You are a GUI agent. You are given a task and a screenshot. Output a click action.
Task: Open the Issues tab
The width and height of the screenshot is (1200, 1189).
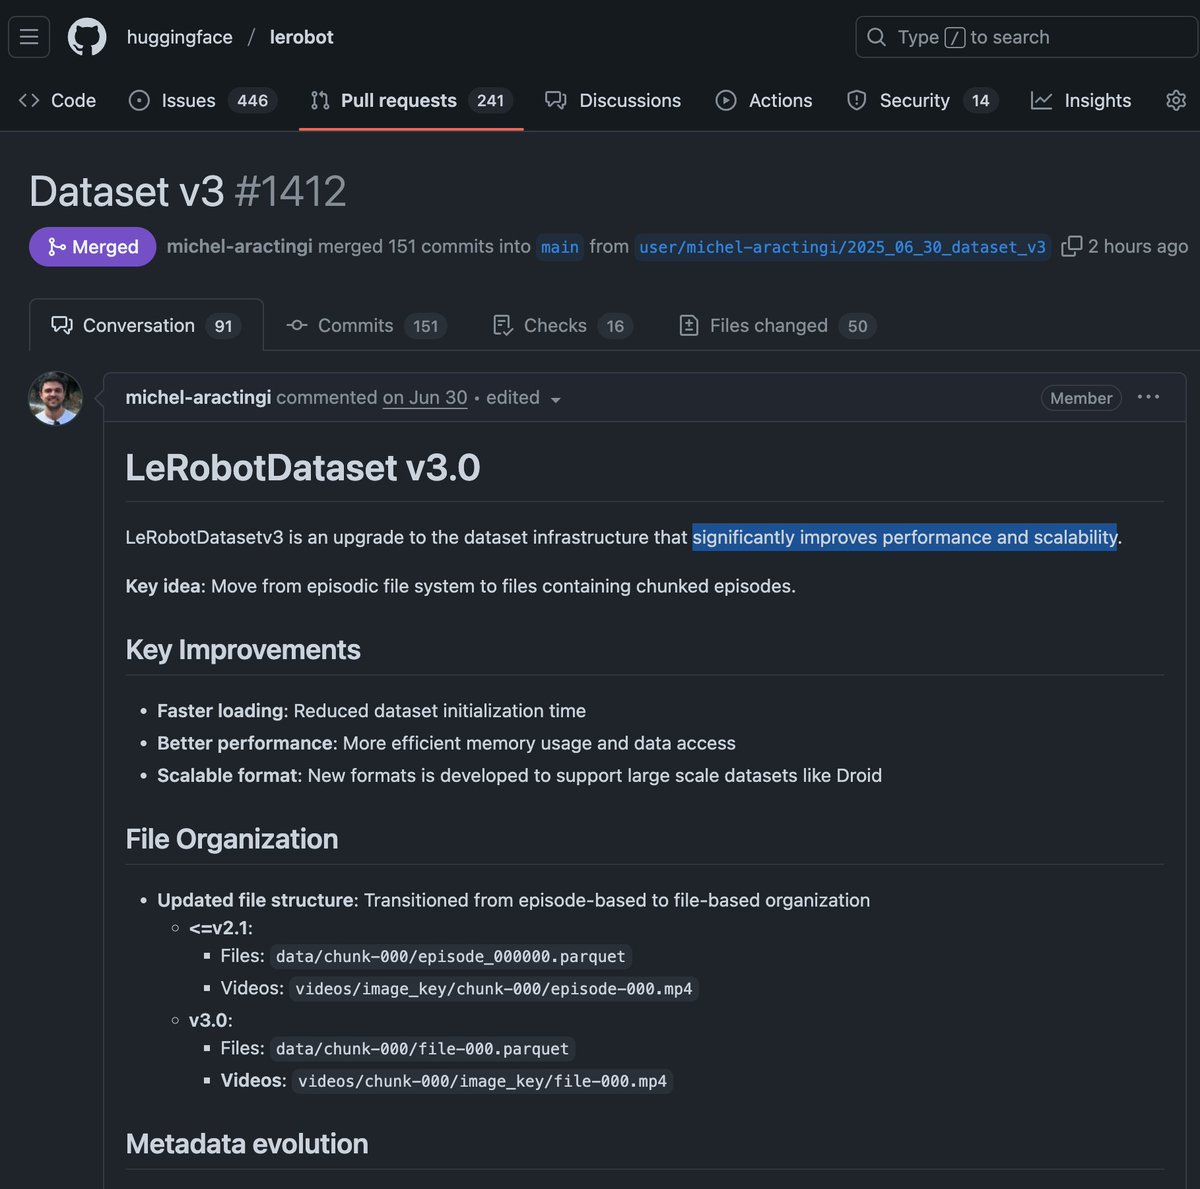coord(203,100)
